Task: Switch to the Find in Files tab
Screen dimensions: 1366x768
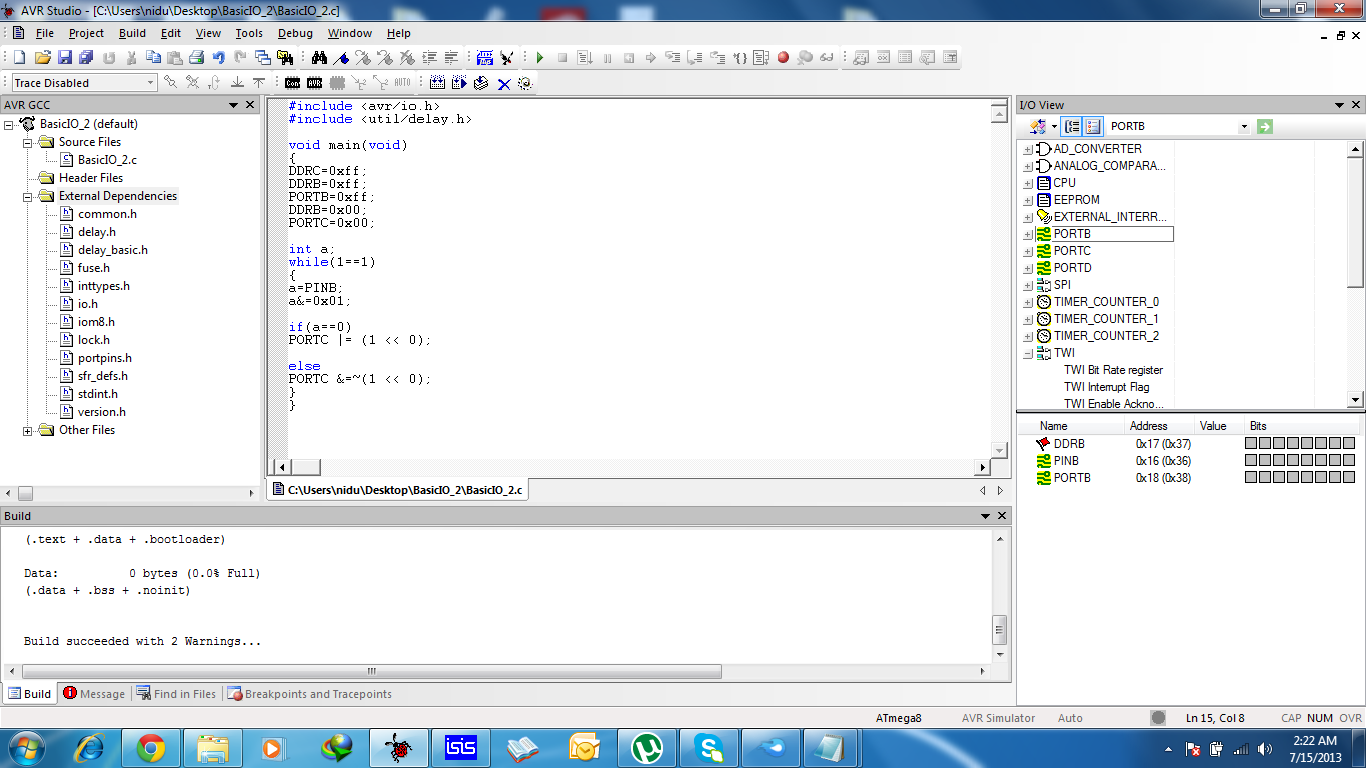Action: tap(176, 694)
